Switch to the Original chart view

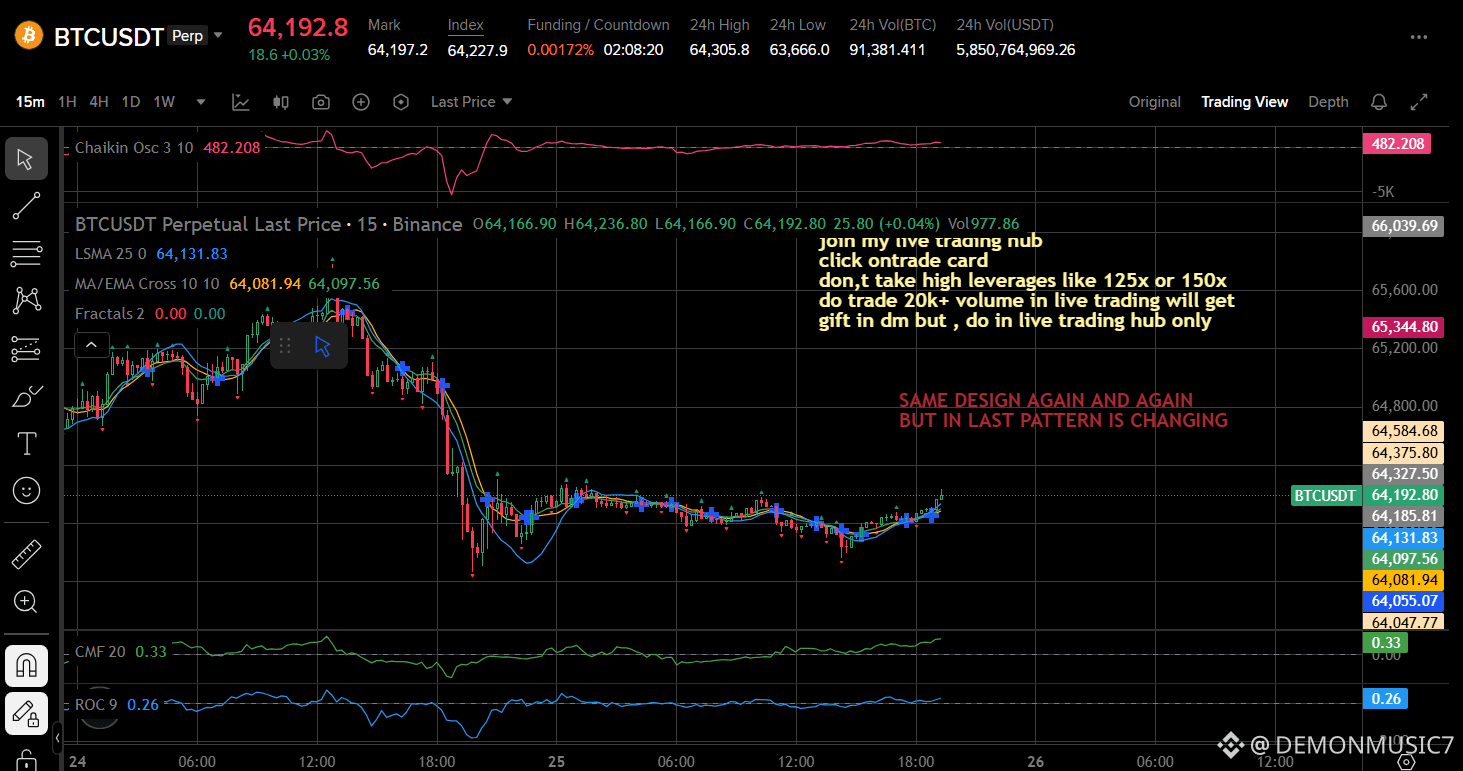tap(1155, 102)
